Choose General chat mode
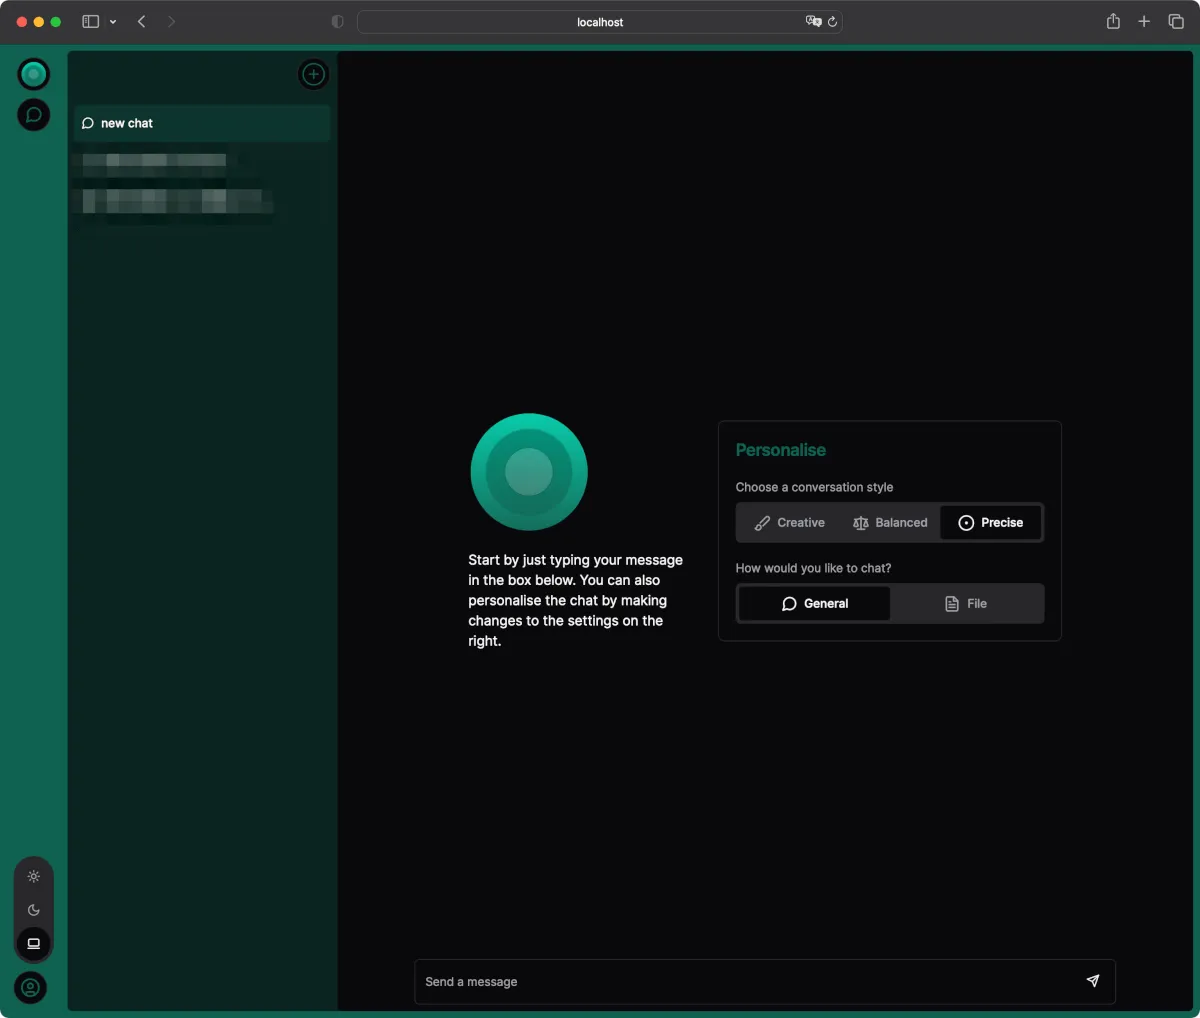The width and height of the screenshot is (1200, 1018). pyautogui.click(x=814, y=604)
